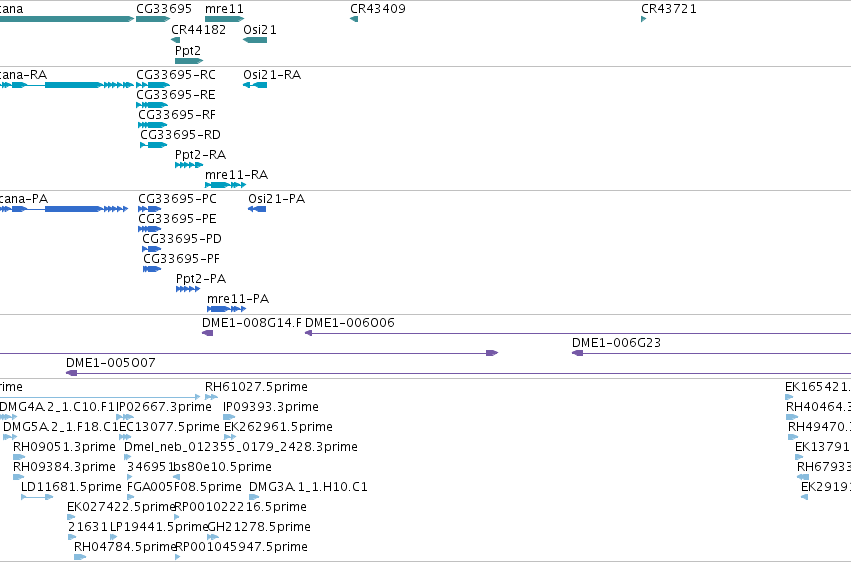Click the CR43721 gene label

click(669, 9)
